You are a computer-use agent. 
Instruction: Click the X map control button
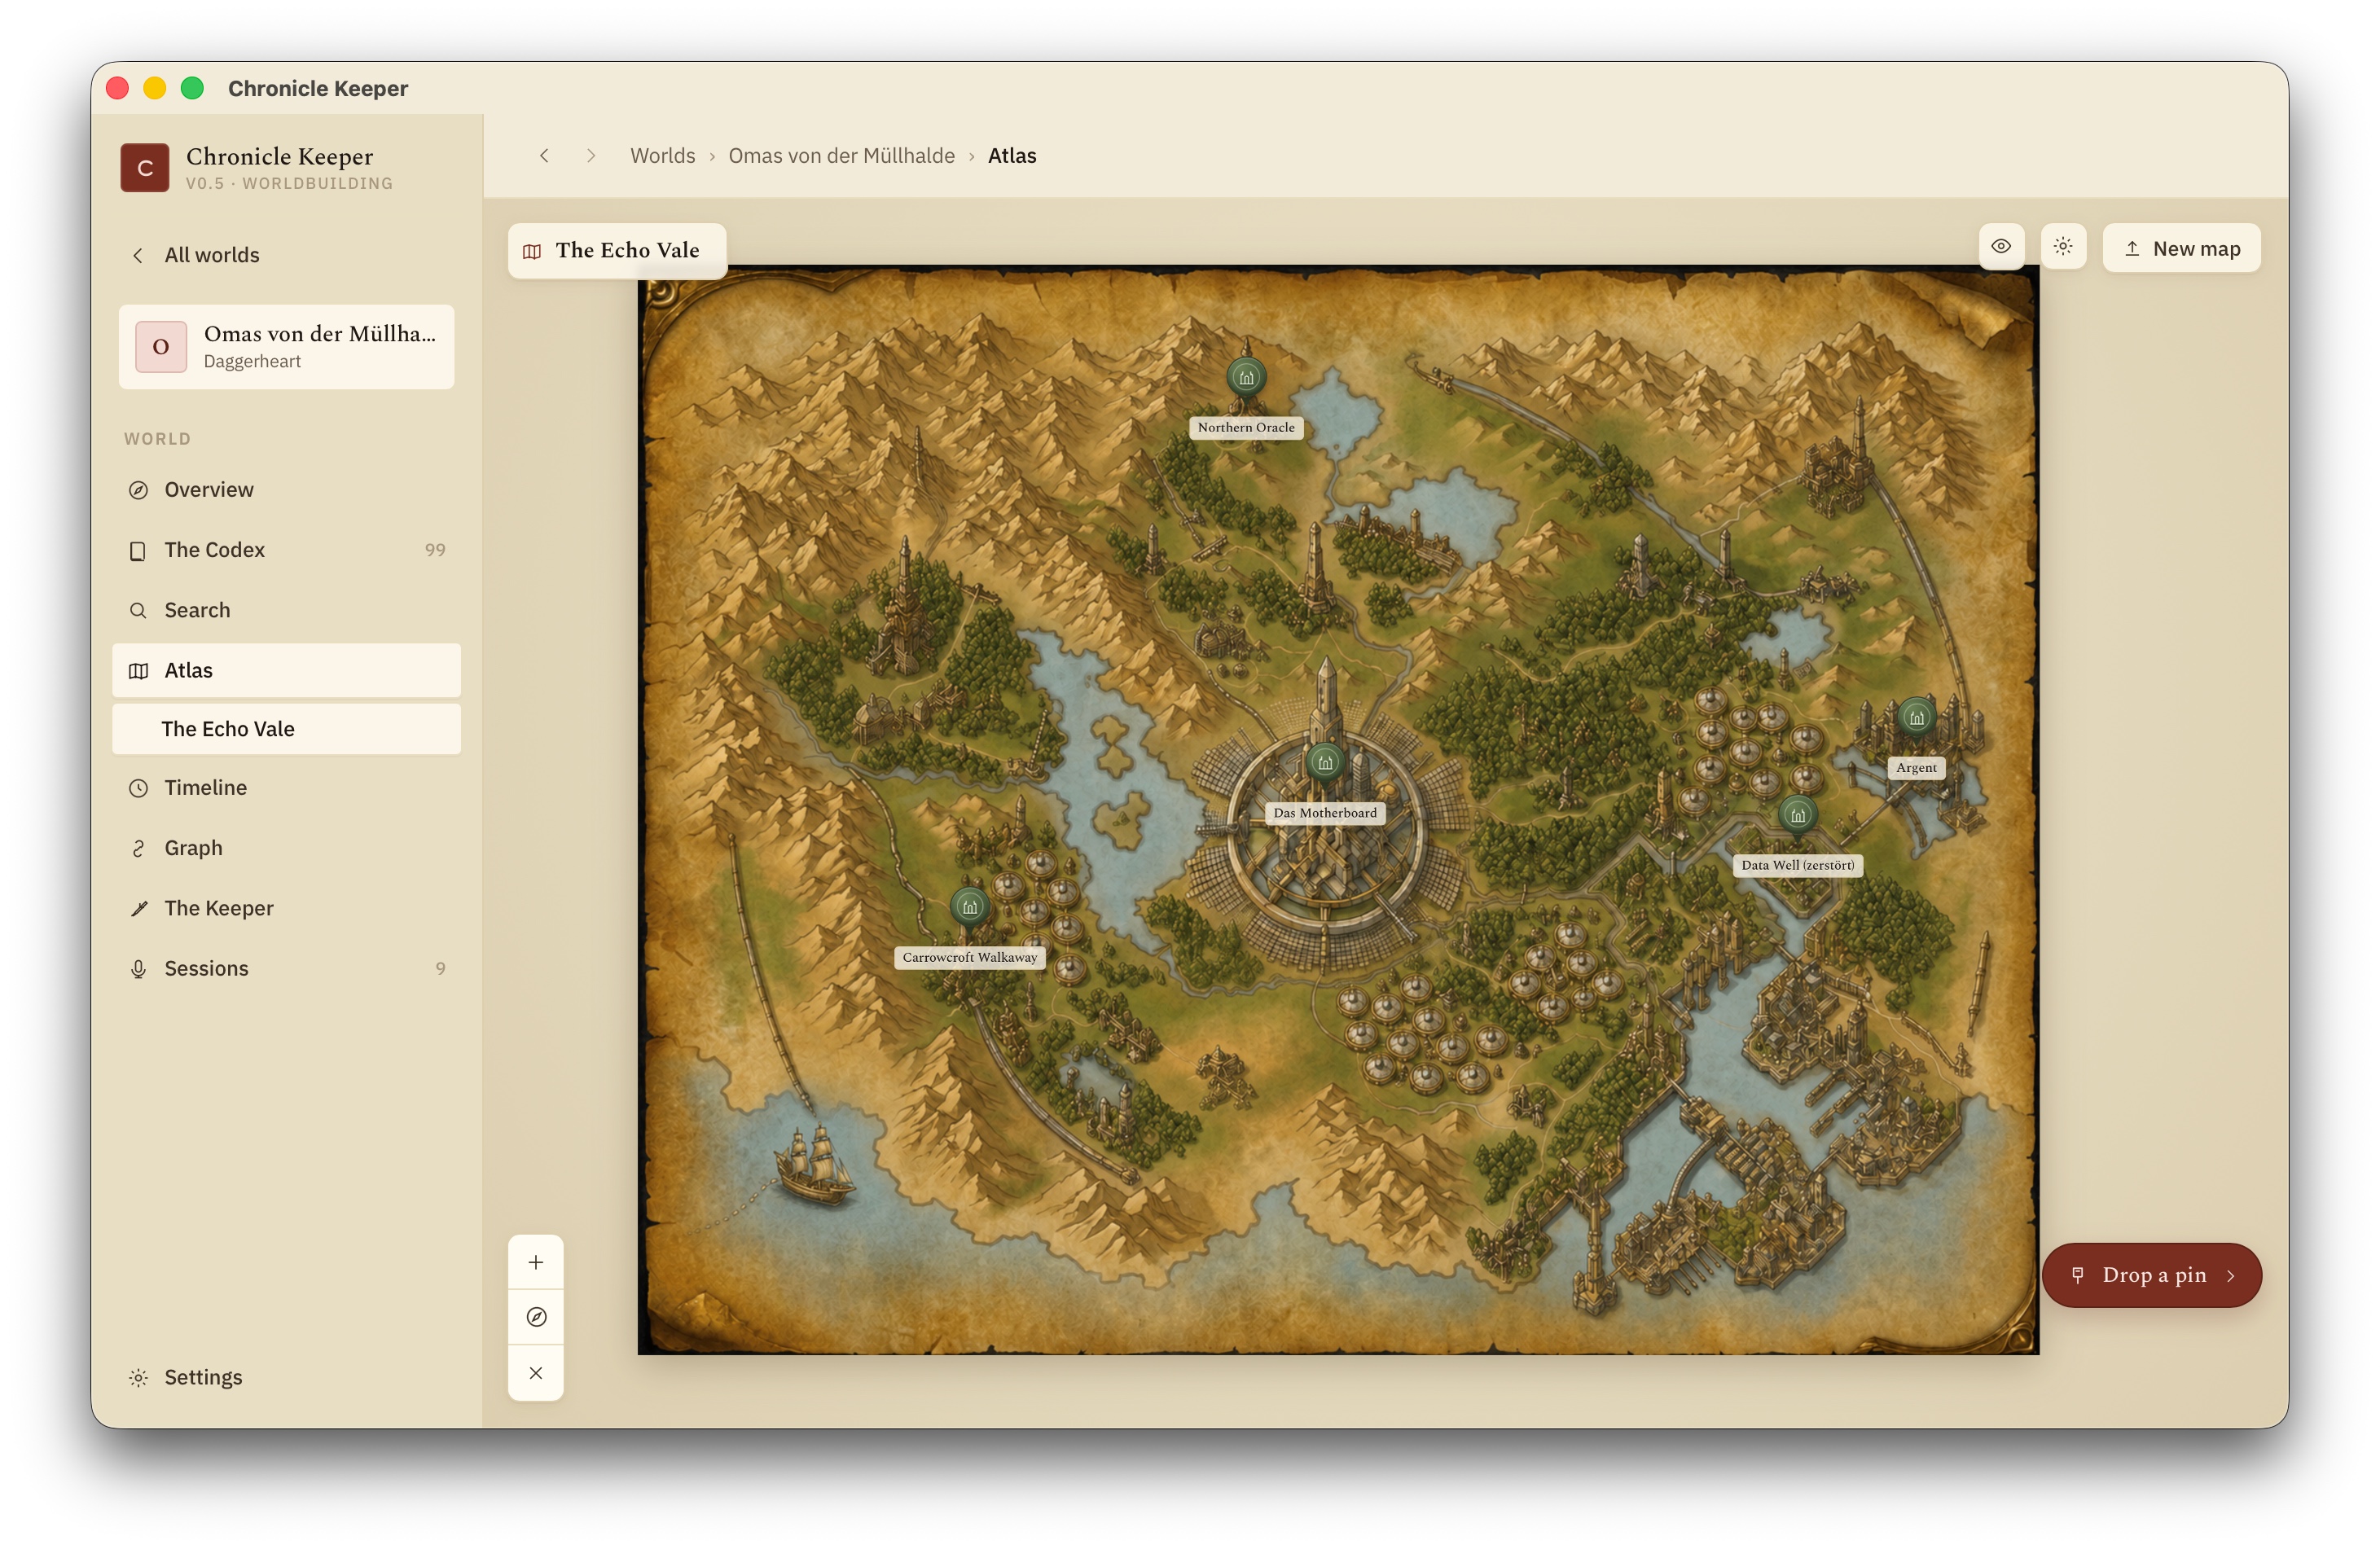(x=536, y=1373)
